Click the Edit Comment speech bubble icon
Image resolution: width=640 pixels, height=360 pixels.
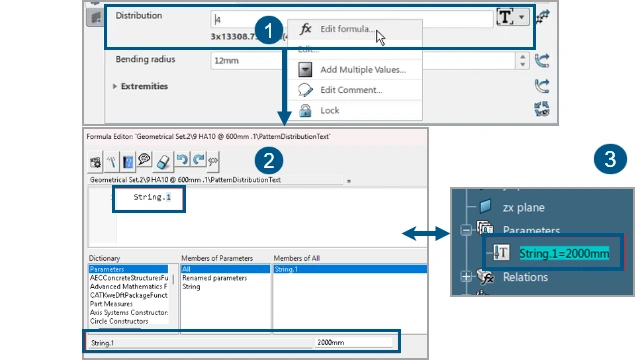305,90
